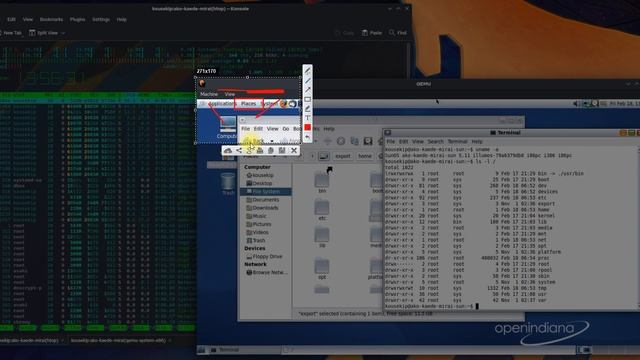Click root filesystem drive button in location bar
Image resolution: width=640 pixels, height=360 pixels.
click(x=324, y=156)
